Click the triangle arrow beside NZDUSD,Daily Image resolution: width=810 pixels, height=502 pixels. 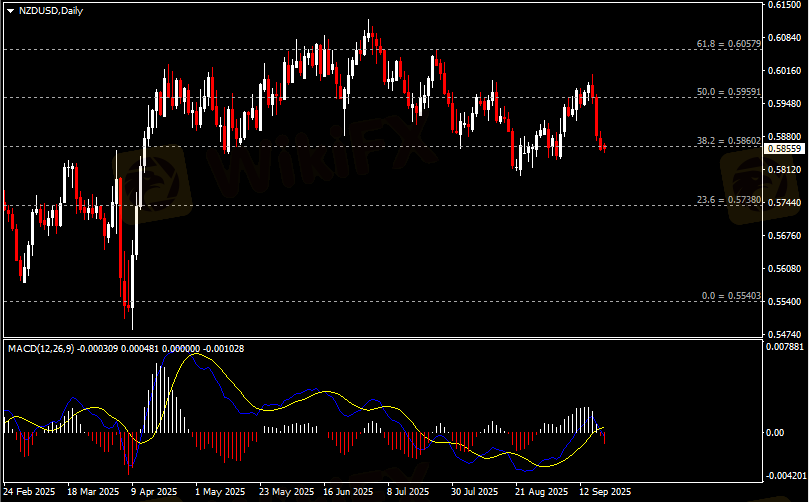(x=10, y=10)
